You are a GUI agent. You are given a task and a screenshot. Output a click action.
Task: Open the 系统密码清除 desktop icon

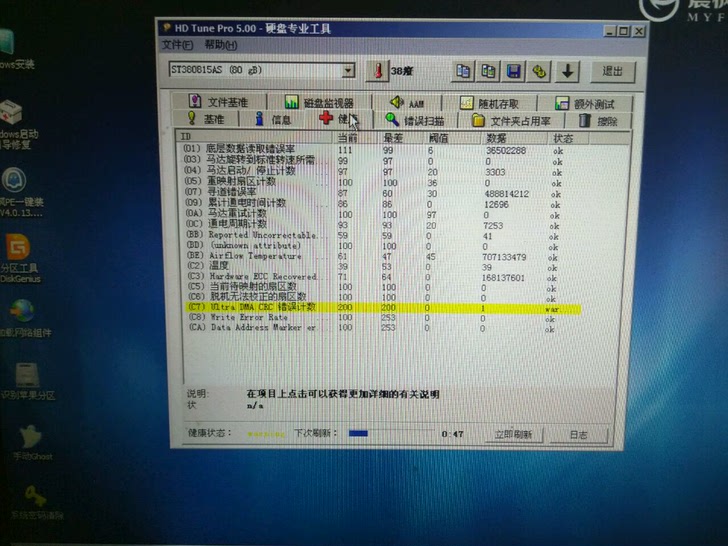pos(36,503)
